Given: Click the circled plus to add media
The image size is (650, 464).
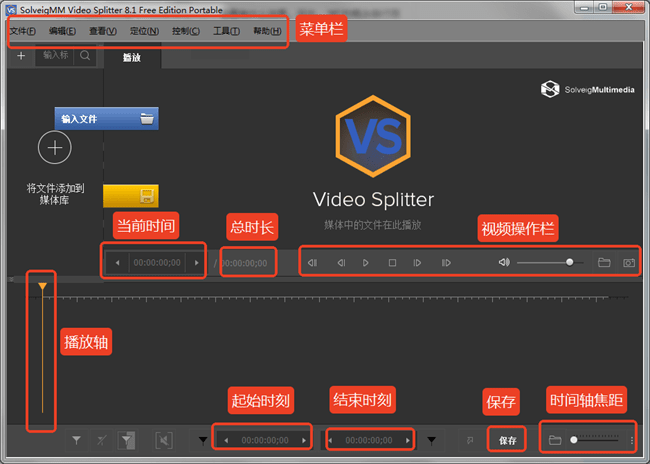Looking at the screenshot, I should 55,147.
